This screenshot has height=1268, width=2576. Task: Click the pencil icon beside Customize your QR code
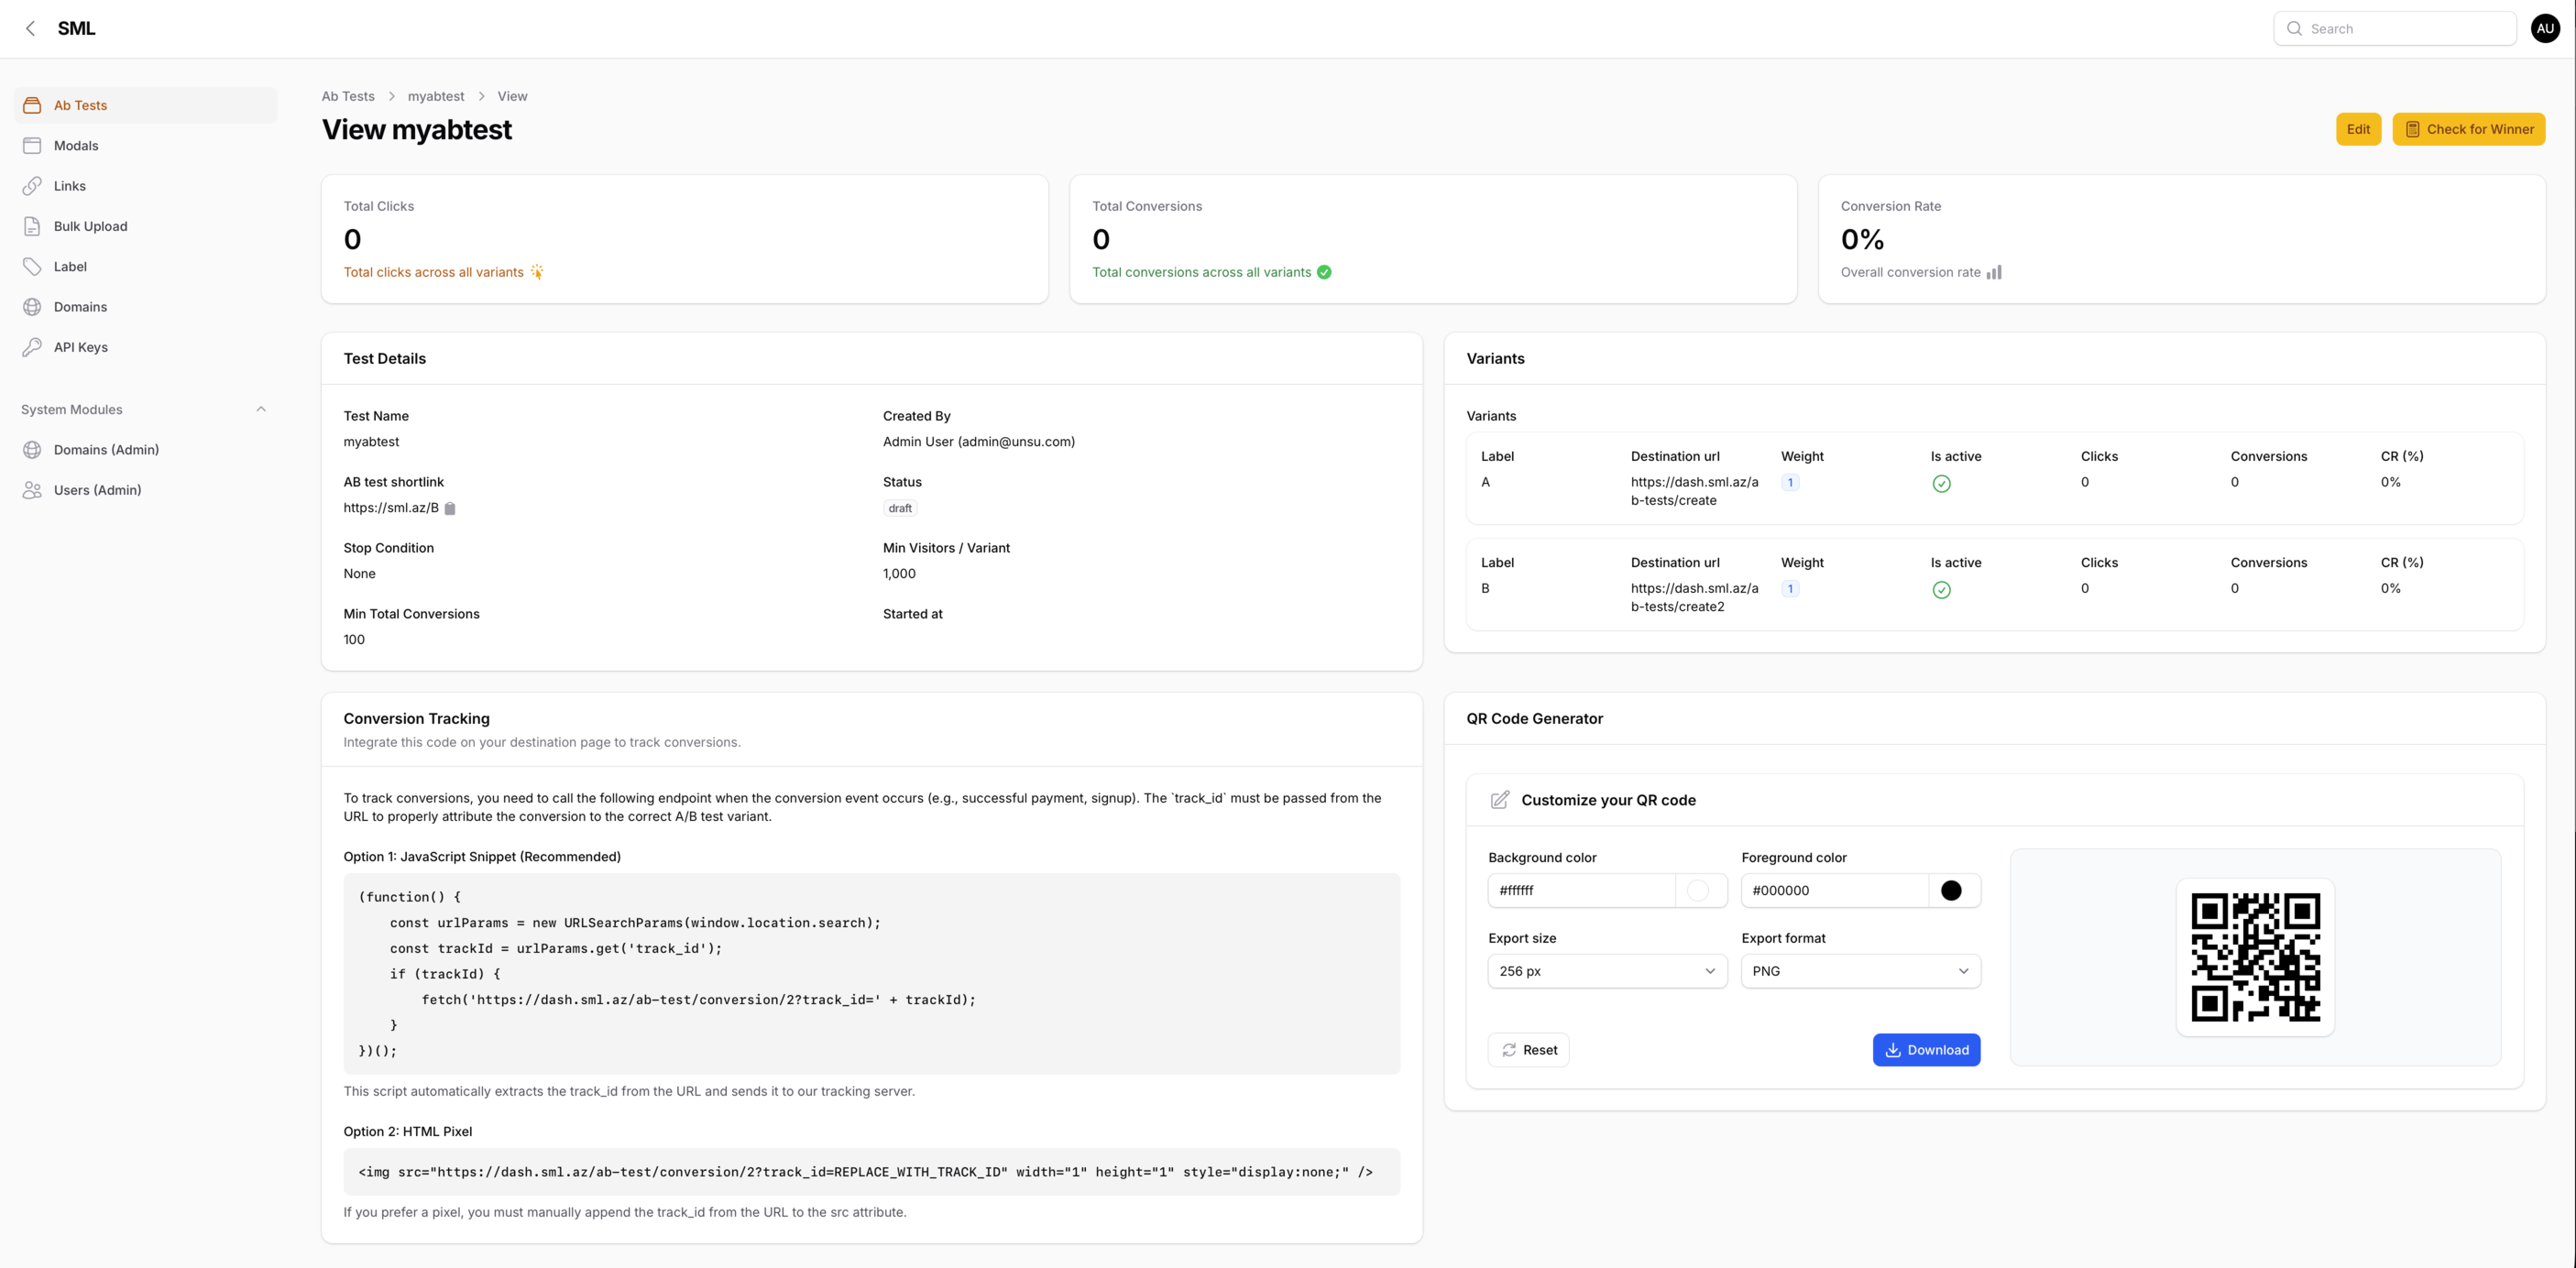coord(1499,800)
